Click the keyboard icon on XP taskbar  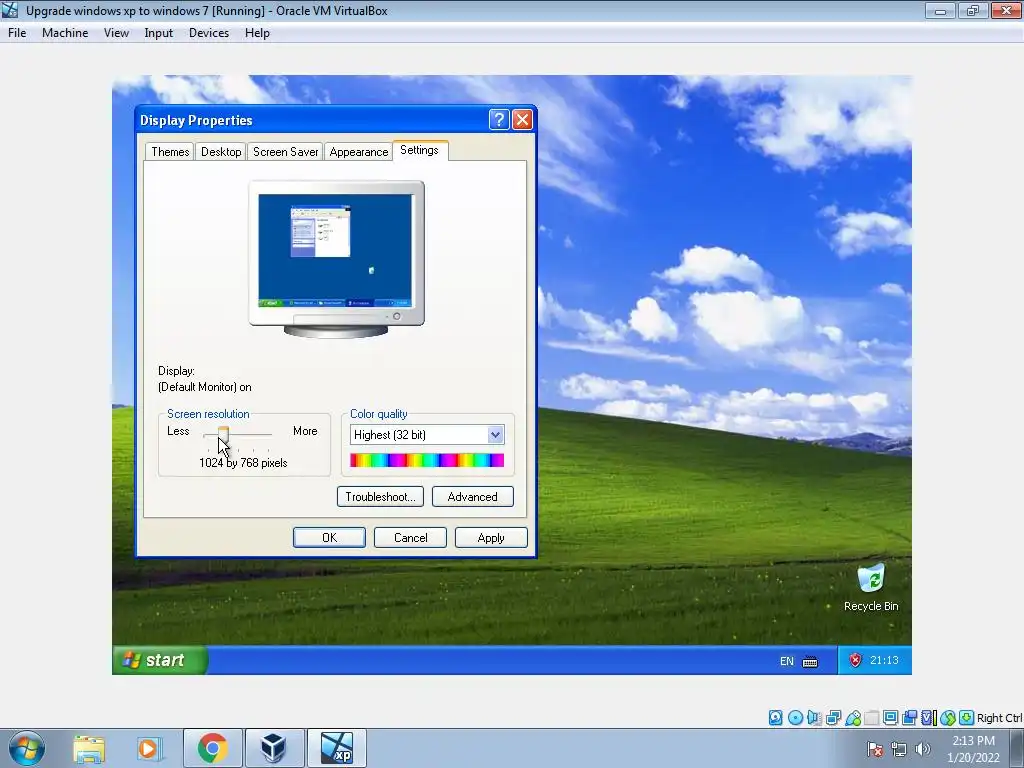tap(810, 662)
